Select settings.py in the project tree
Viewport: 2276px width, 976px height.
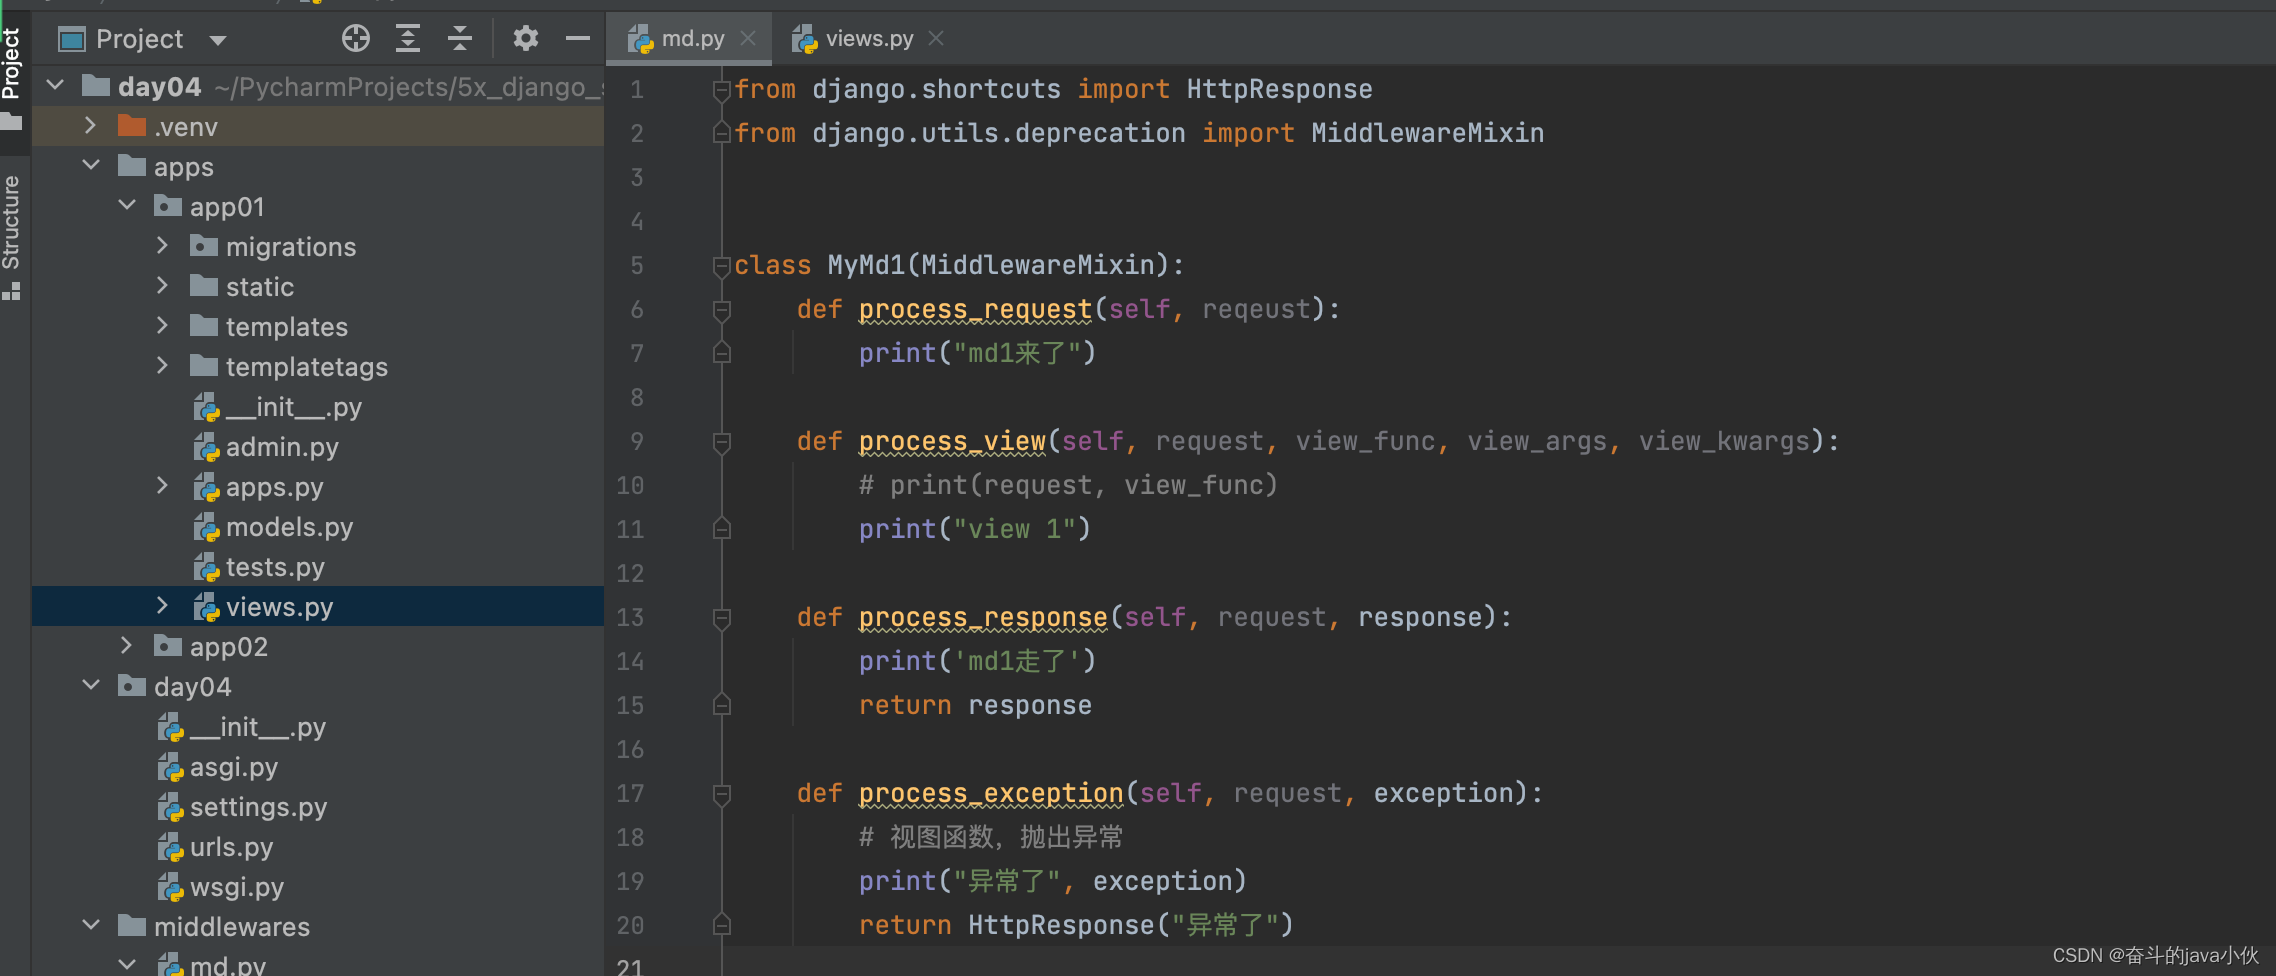point(318,807)
